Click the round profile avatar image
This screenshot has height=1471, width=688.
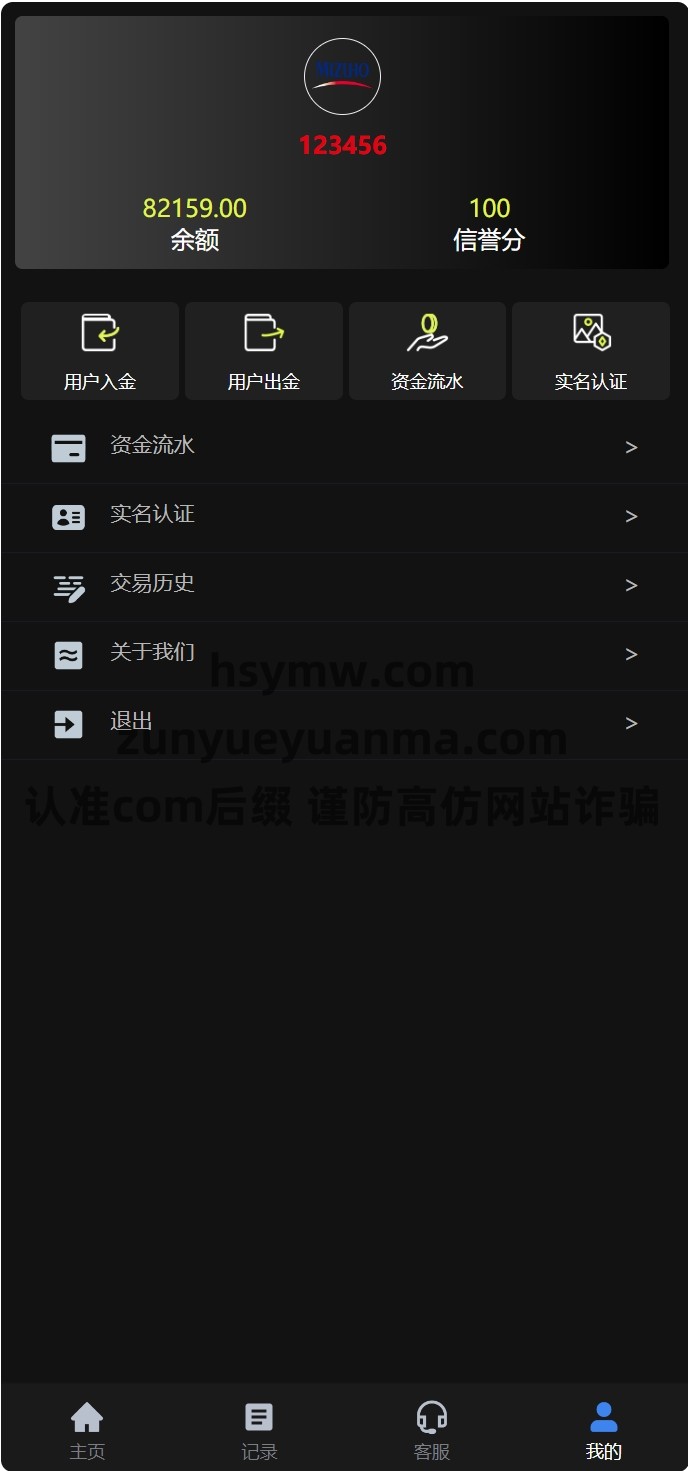[x=342, y=77]
